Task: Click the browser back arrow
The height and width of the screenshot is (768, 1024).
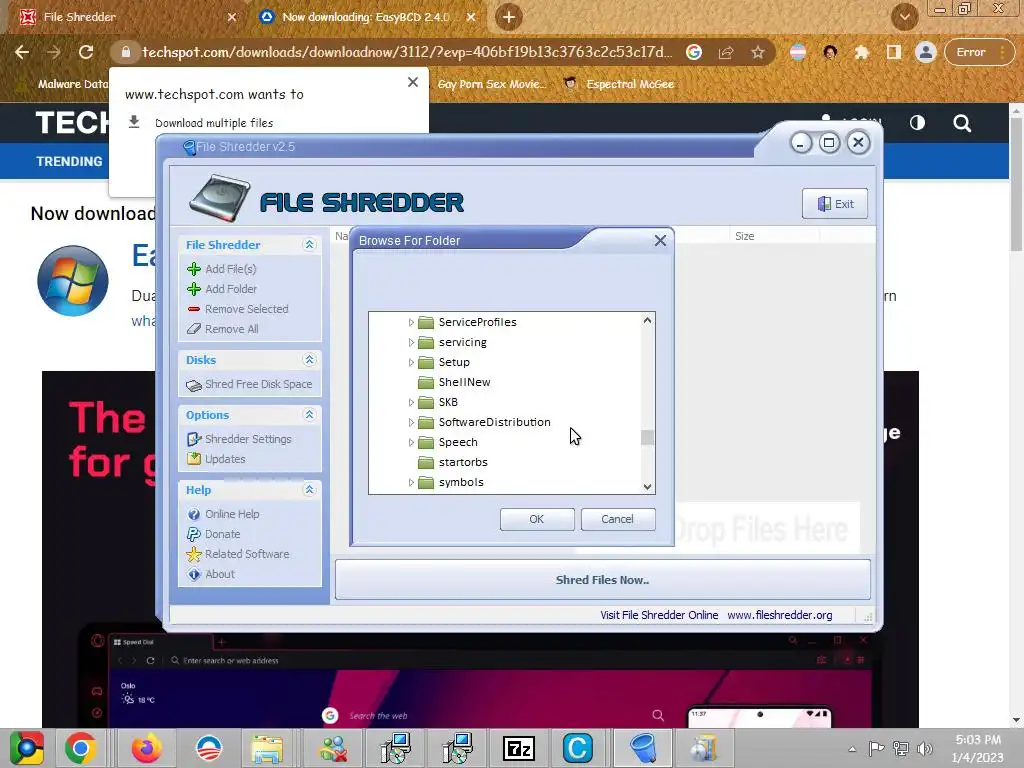Action: pos(22,52)
